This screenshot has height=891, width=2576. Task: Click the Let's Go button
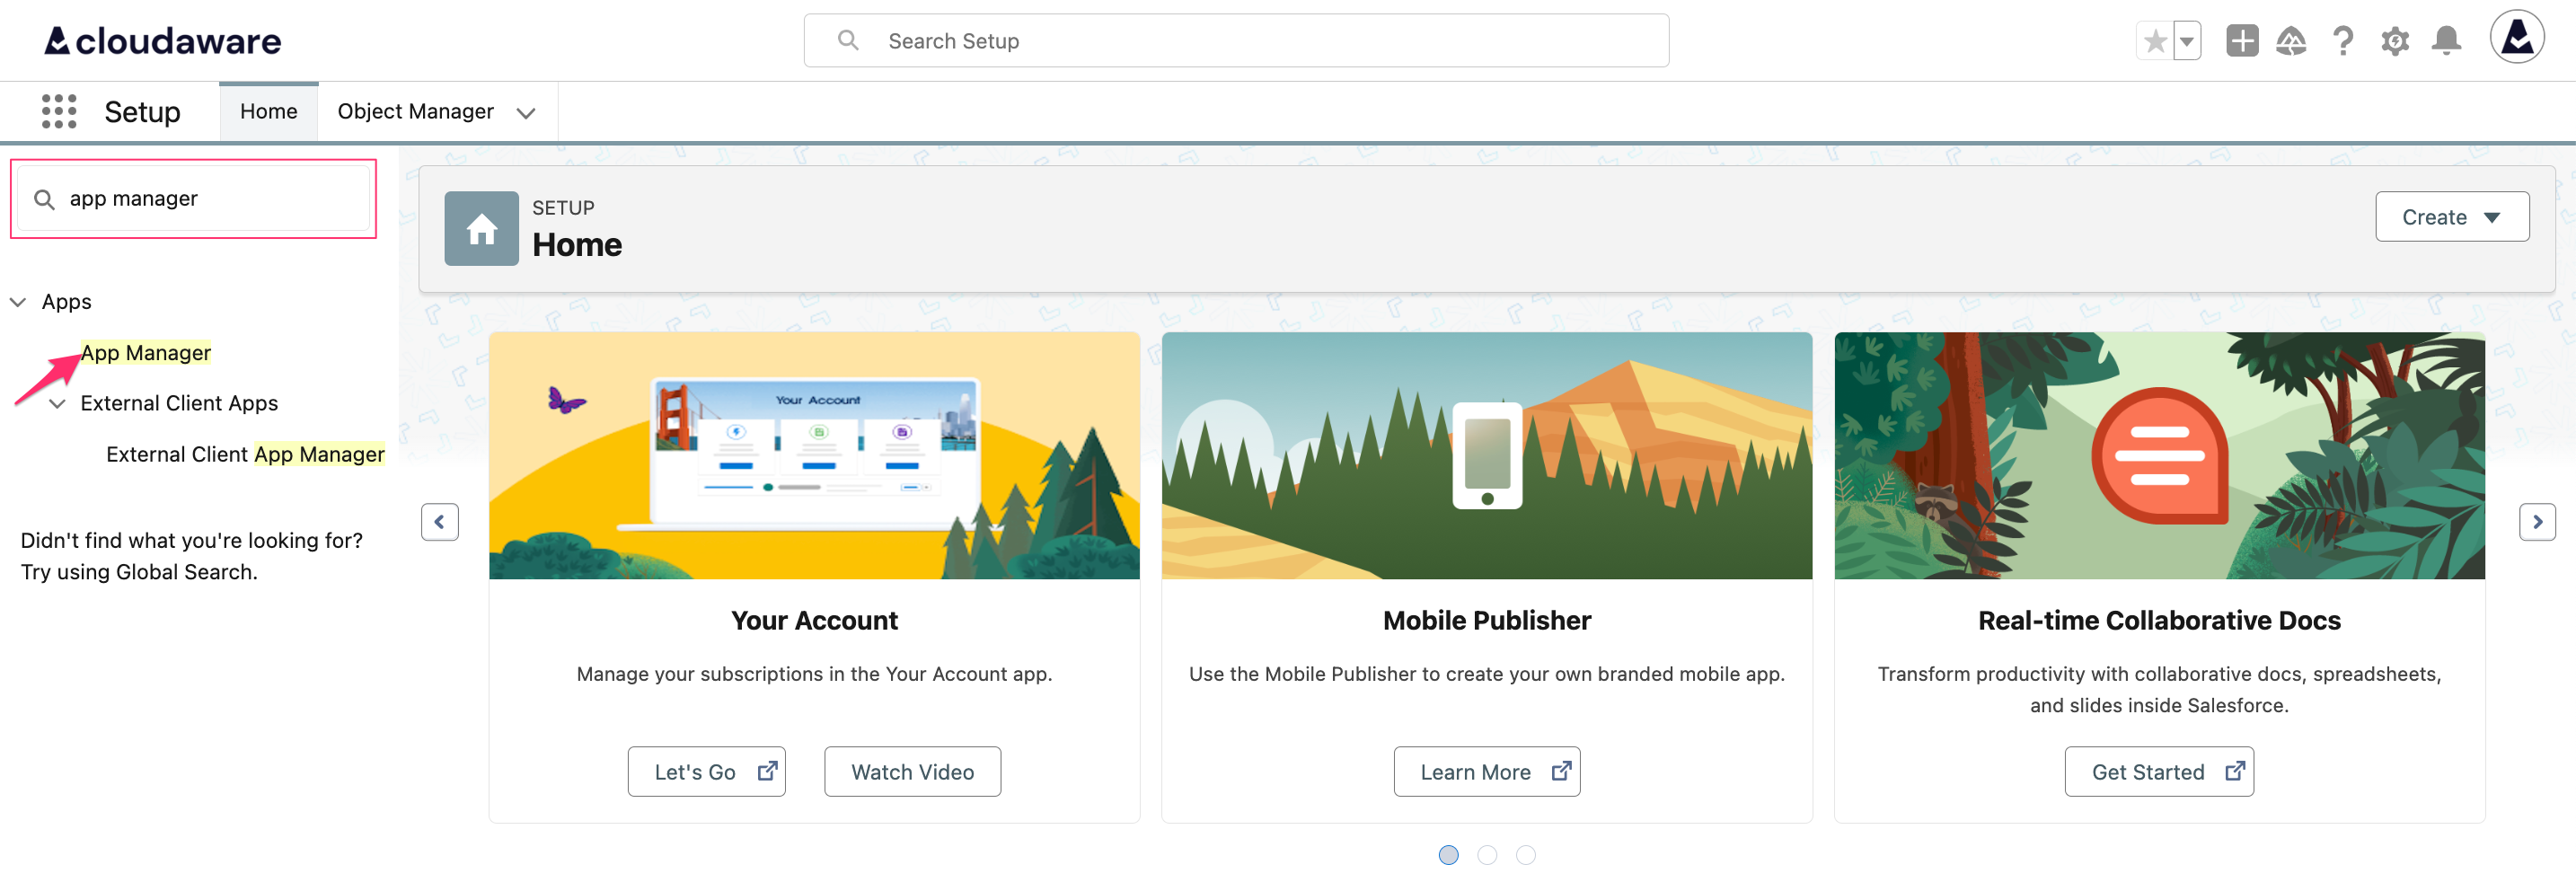point(706,771)
